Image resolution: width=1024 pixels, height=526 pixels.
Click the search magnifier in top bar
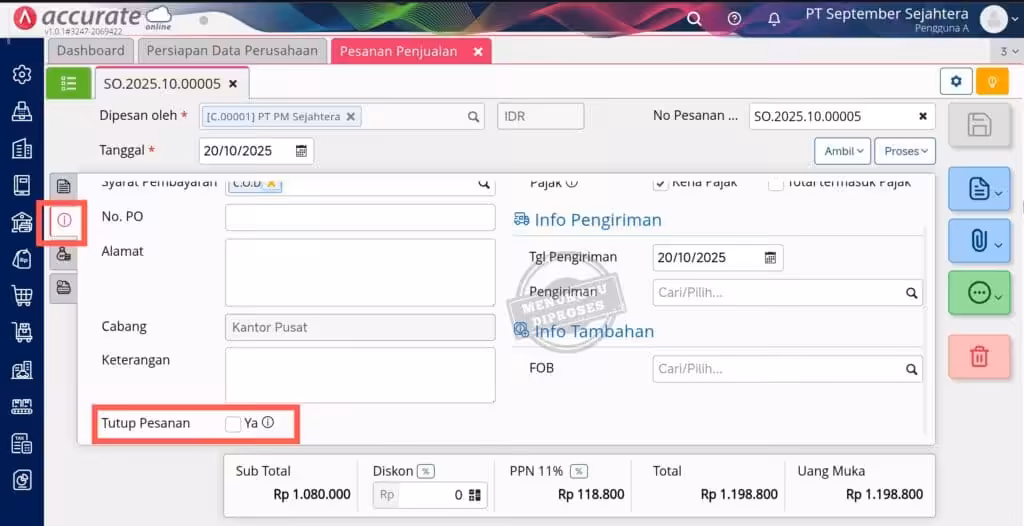pos(694,19)
